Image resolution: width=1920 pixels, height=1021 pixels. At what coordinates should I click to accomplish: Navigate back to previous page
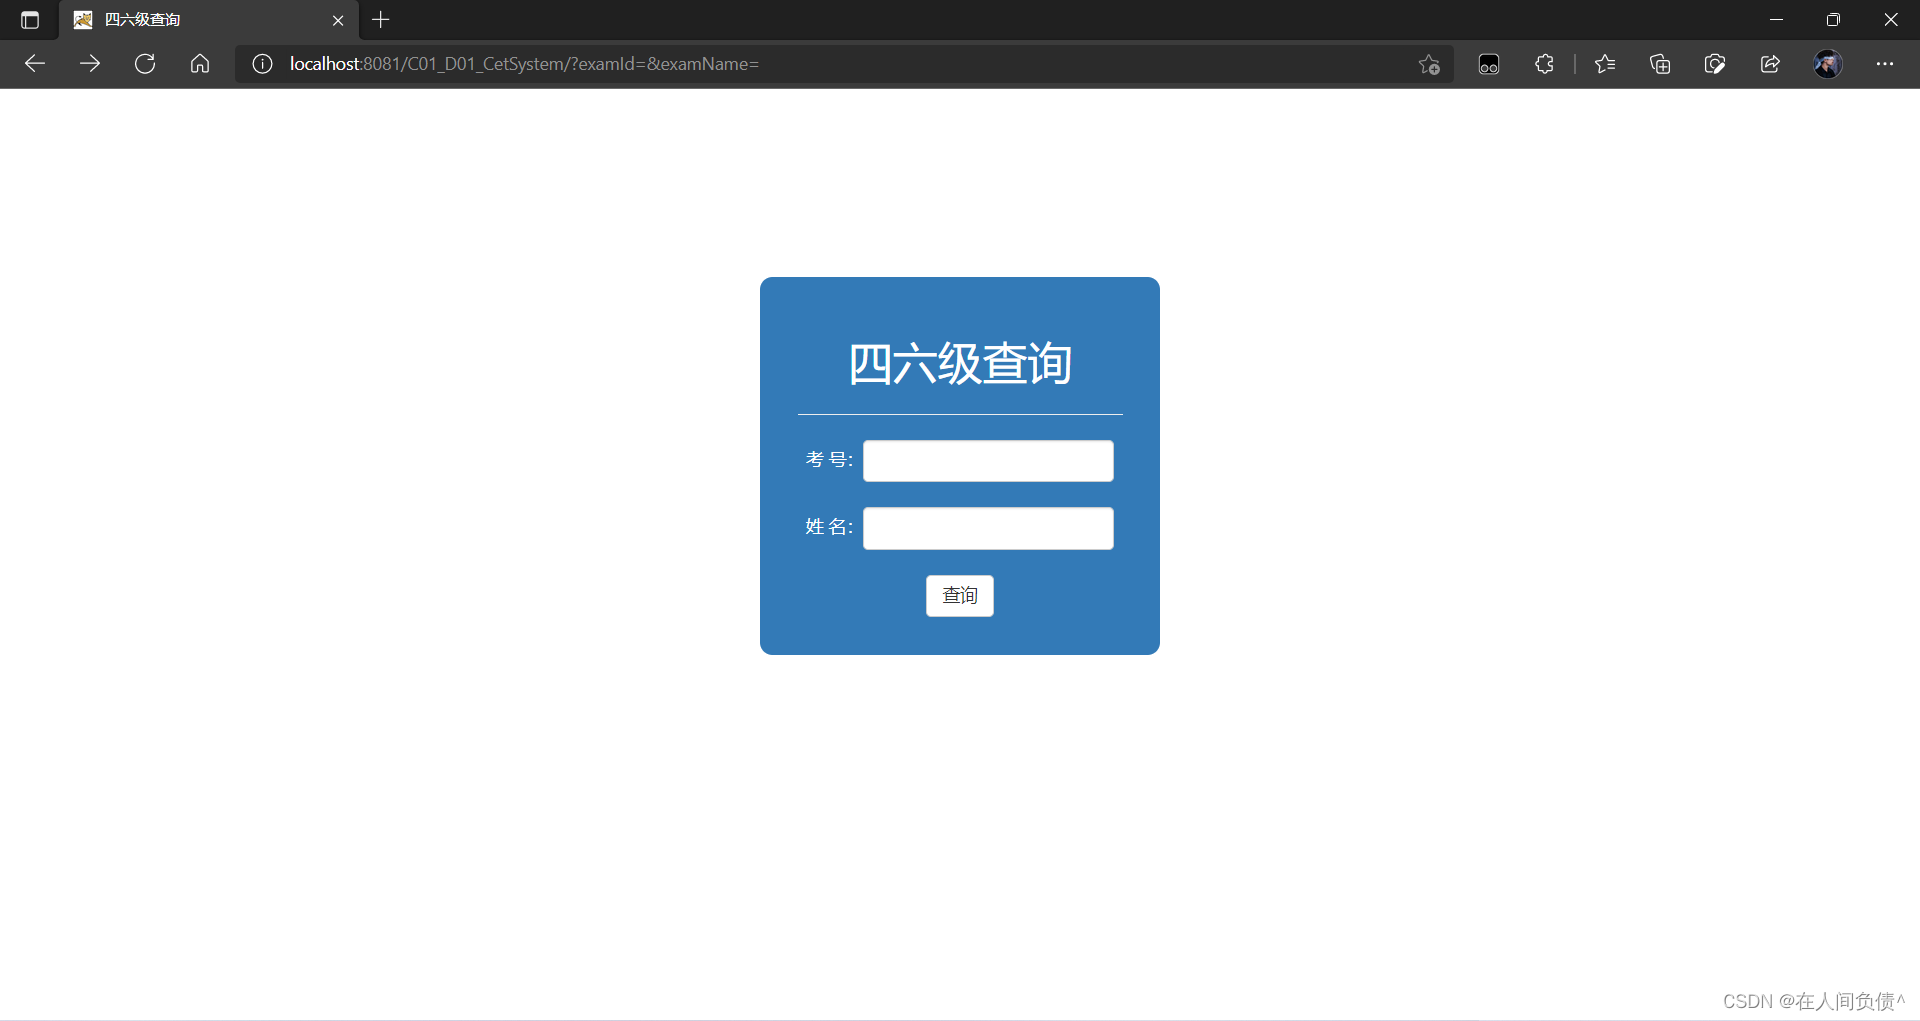34,63
